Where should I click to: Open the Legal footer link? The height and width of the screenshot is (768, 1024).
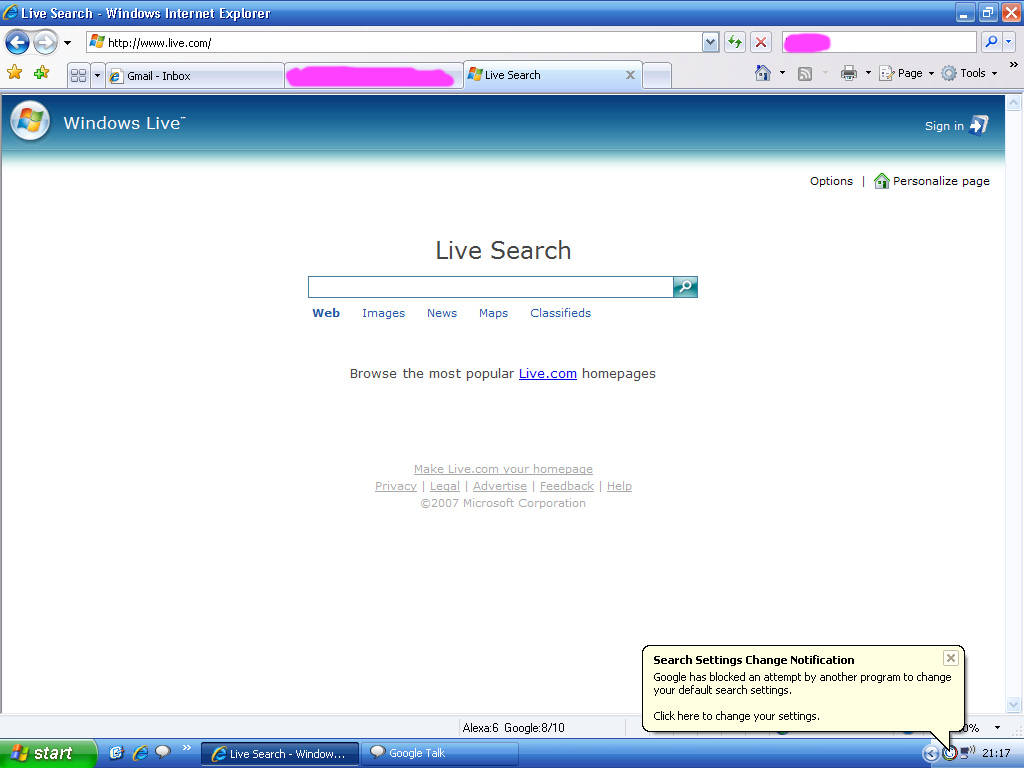point(445,486)
